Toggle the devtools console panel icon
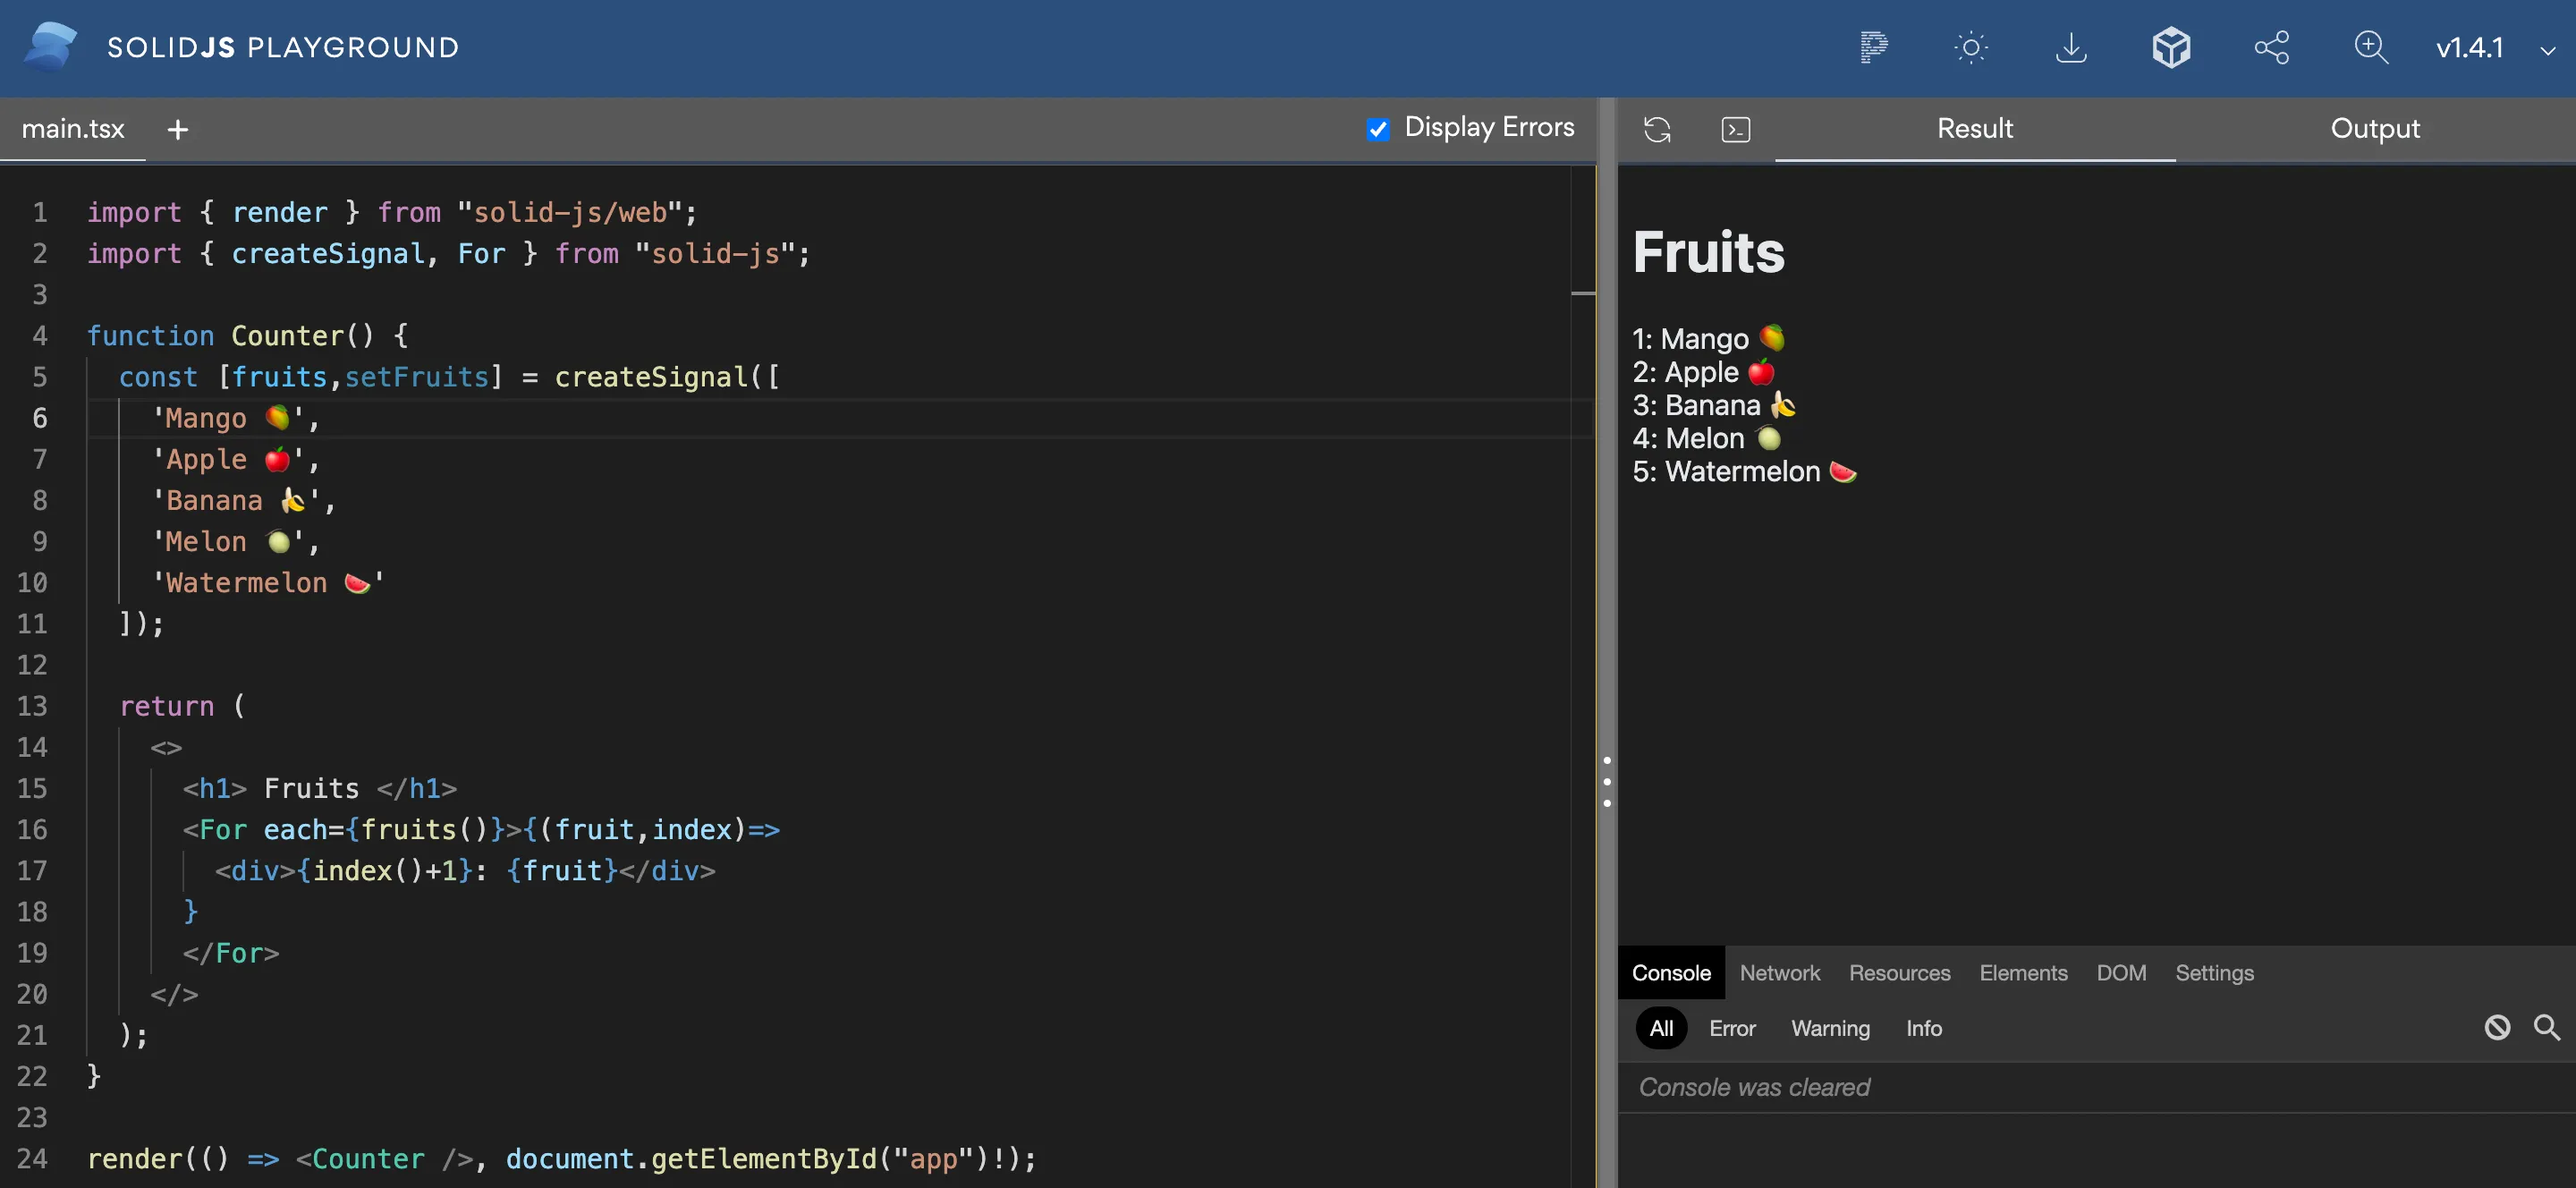The width and height of the screenshot is (2576, 1188). (x=1736, y=129)
